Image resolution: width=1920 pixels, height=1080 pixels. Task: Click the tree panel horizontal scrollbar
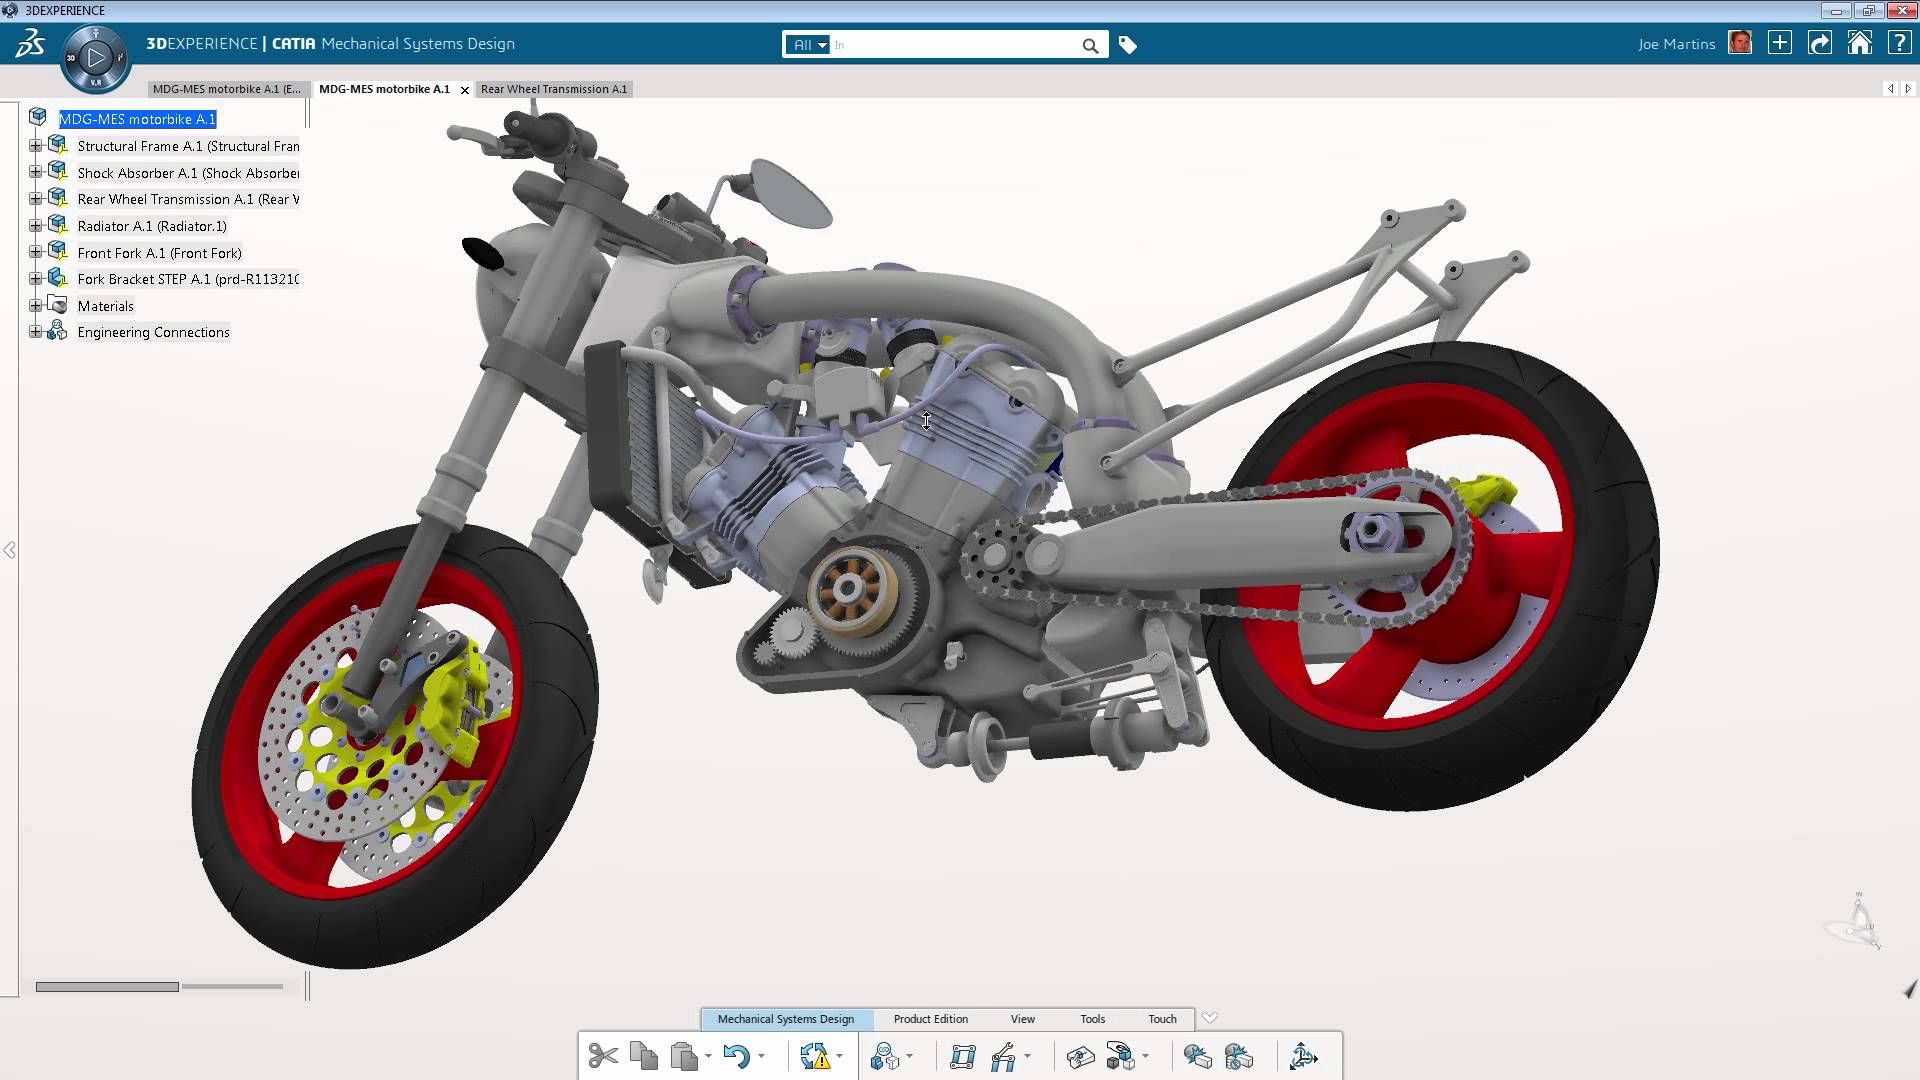point(107,987)
